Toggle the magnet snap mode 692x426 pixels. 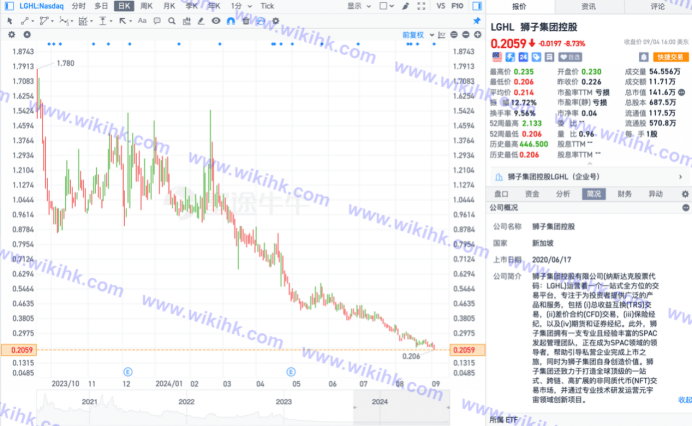coord(230,21)
